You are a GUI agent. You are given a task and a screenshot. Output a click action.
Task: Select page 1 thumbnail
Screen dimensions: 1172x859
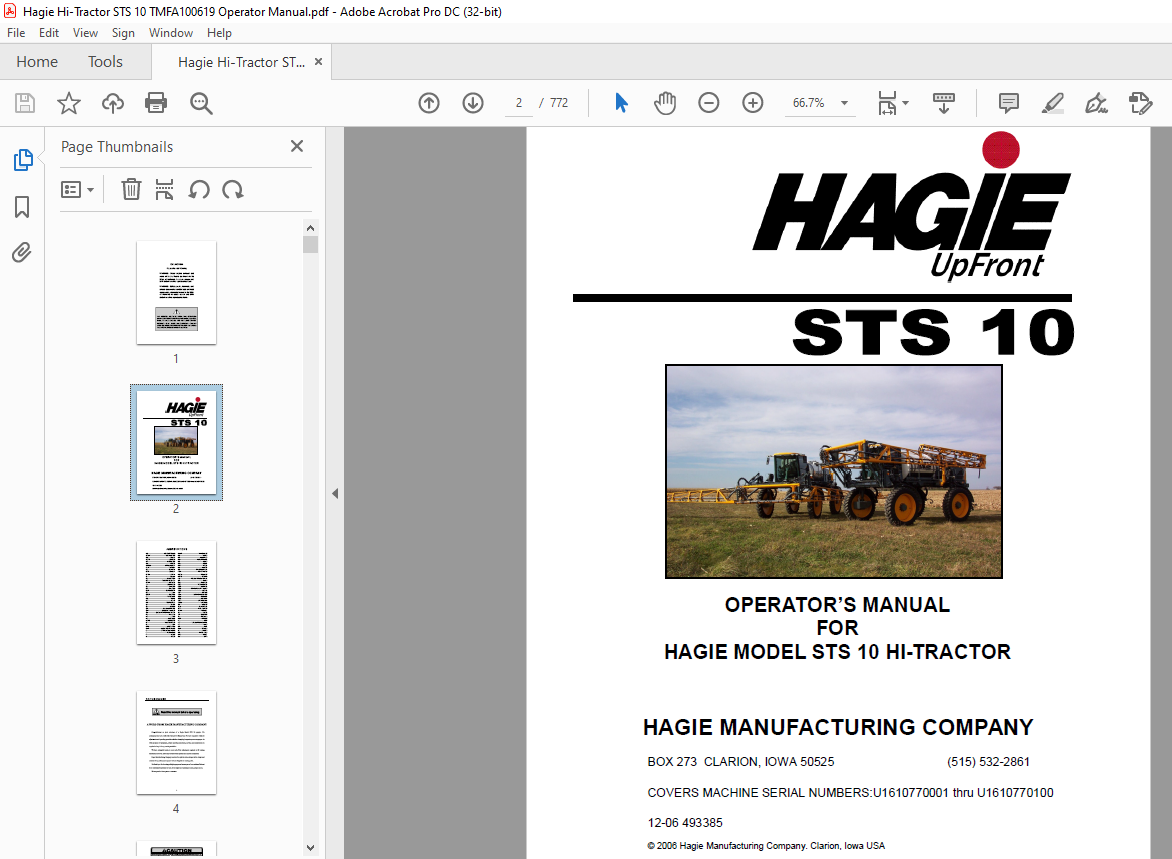pos(176,293)
